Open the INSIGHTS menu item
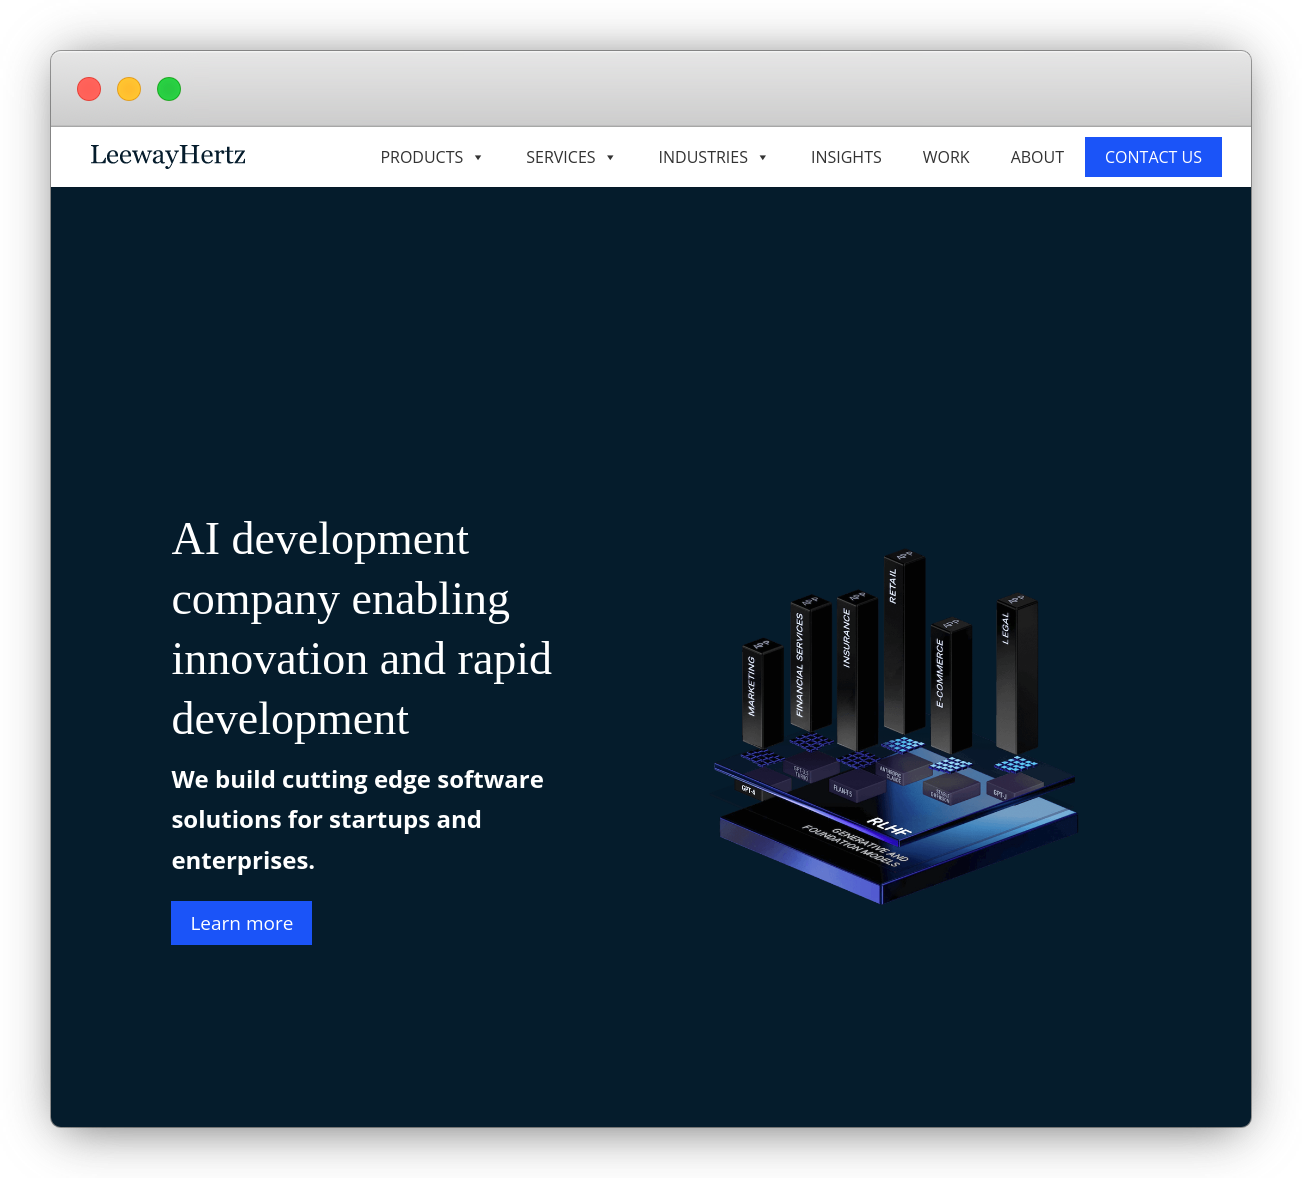 click(846, 157)
